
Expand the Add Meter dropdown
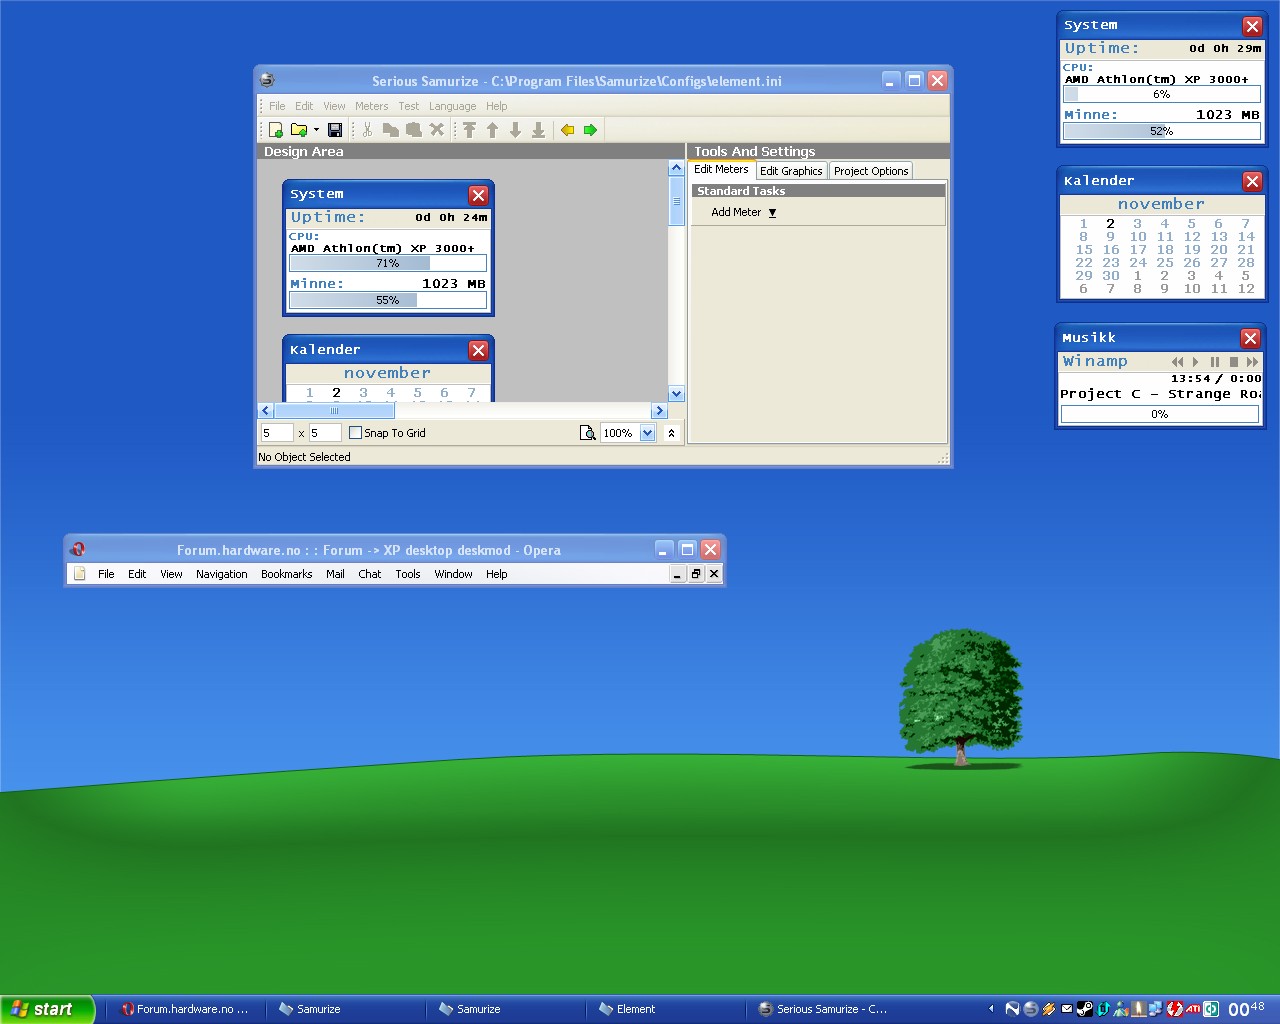pos(743,212)
